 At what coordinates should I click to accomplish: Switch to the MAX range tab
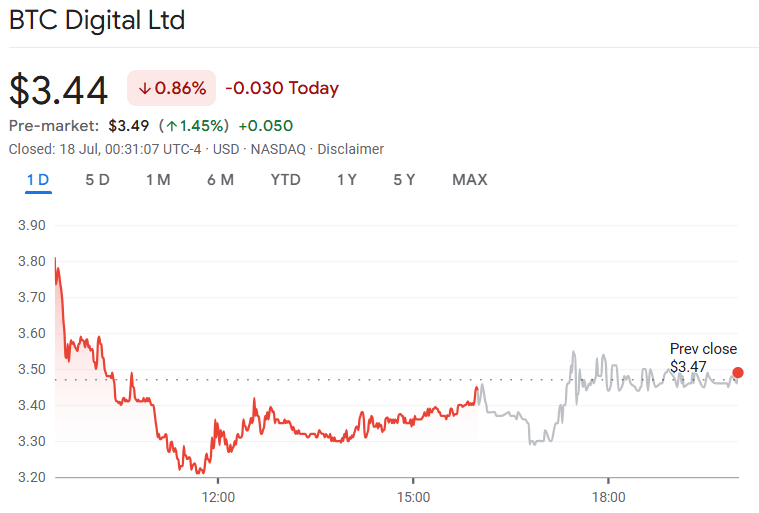(470, 180)
